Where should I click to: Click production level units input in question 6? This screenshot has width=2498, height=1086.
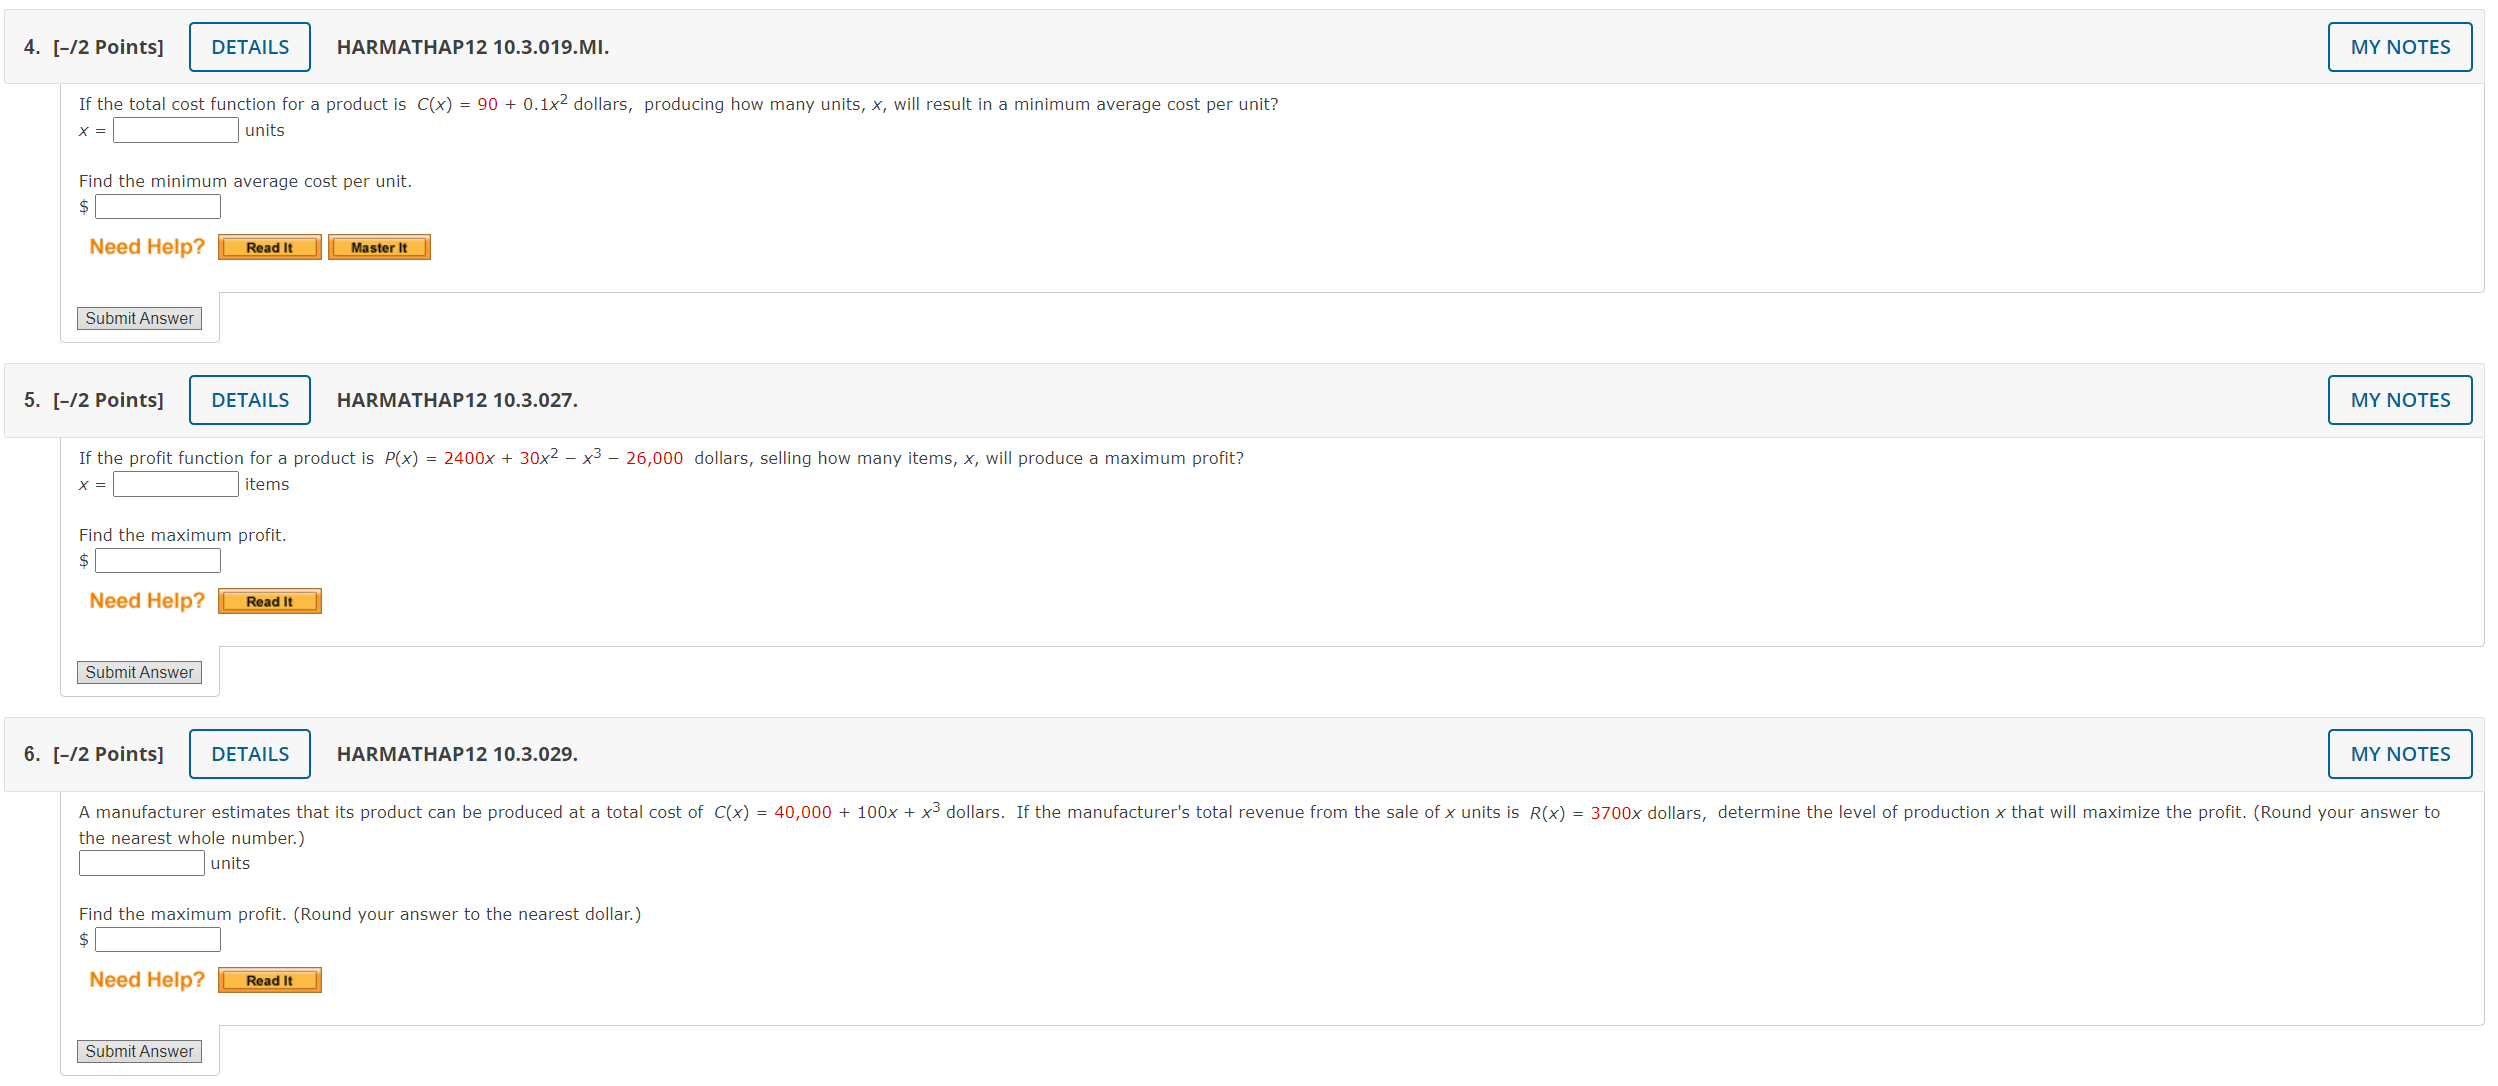141,864
